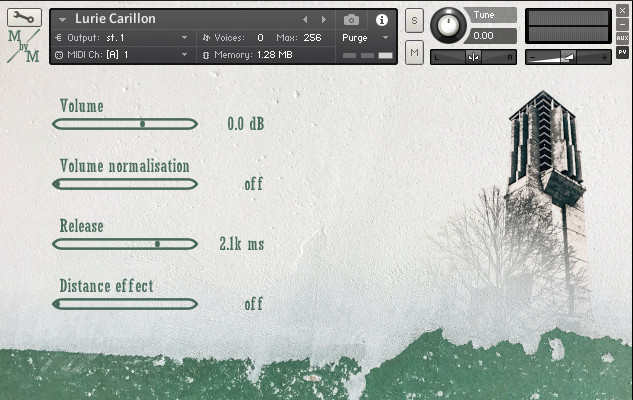Image resolution: width=633 pixels, height=400 pixels.
Task: Open the MIDI Ch [A] 1 dropdown
Action: tap(184, 54)
